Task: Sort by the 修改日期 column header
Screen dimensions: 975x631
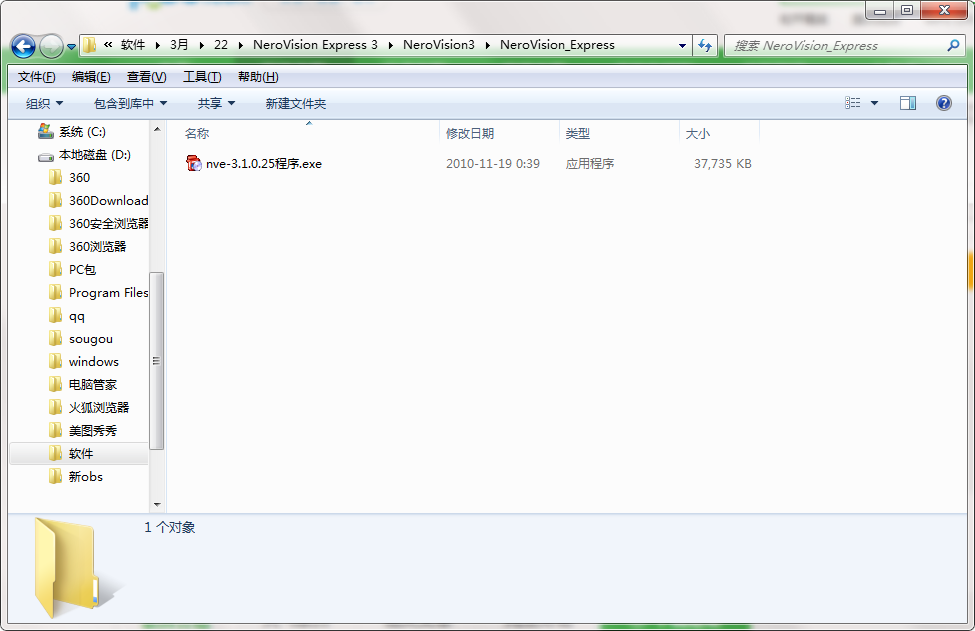Action: (470, 134)
